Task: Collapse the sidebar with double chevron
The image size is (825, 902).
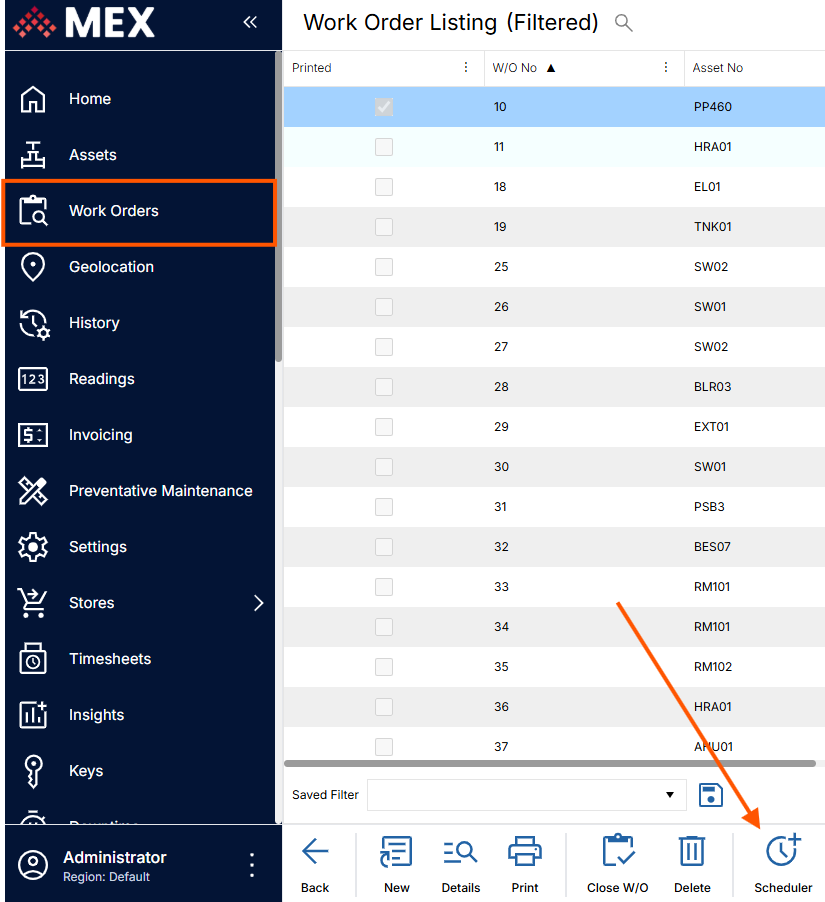Action: tap(250, 22)
